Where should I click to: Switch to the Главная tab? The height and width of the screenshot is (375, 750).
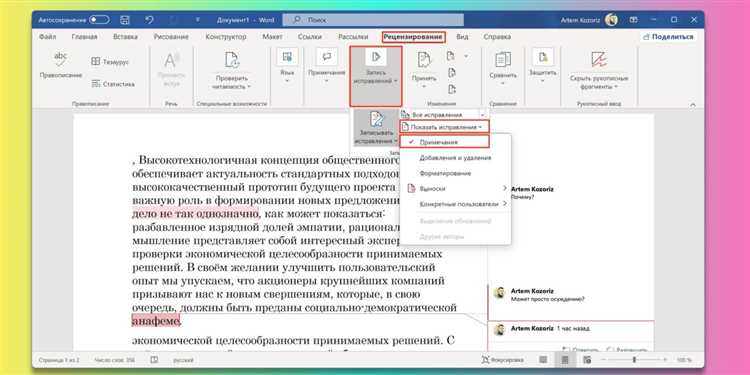pyautogui.click(x=84, y=37)
